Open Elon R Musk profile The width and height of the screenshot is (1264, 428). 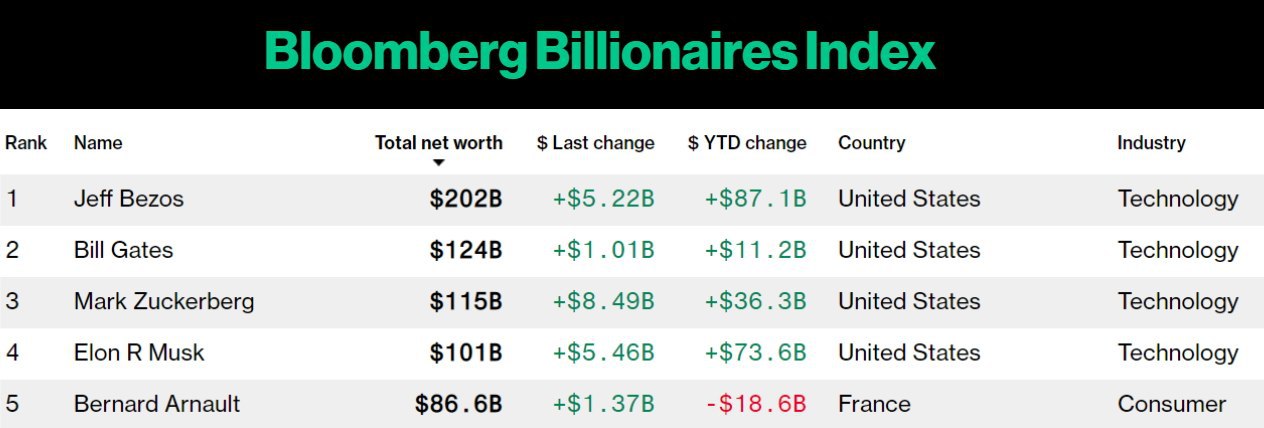(x=138, y=352)
